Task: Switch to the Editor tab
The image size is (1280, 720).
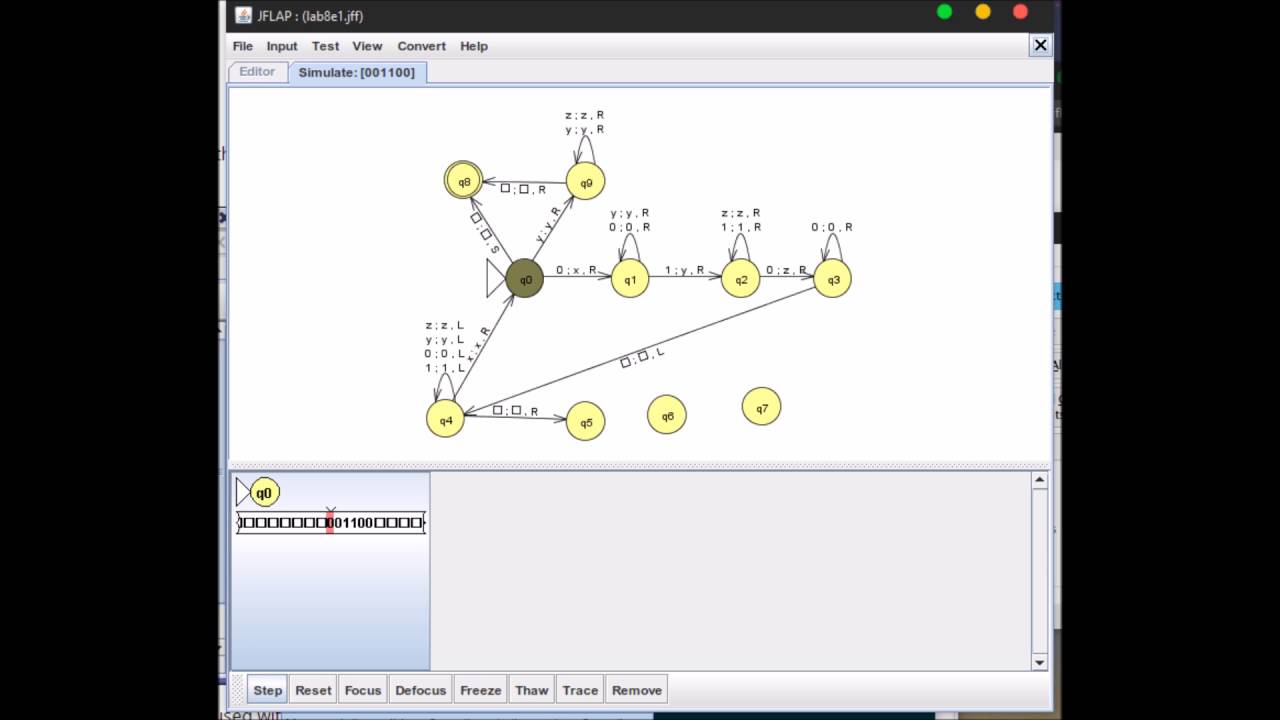Action: (x=257, y=72)
